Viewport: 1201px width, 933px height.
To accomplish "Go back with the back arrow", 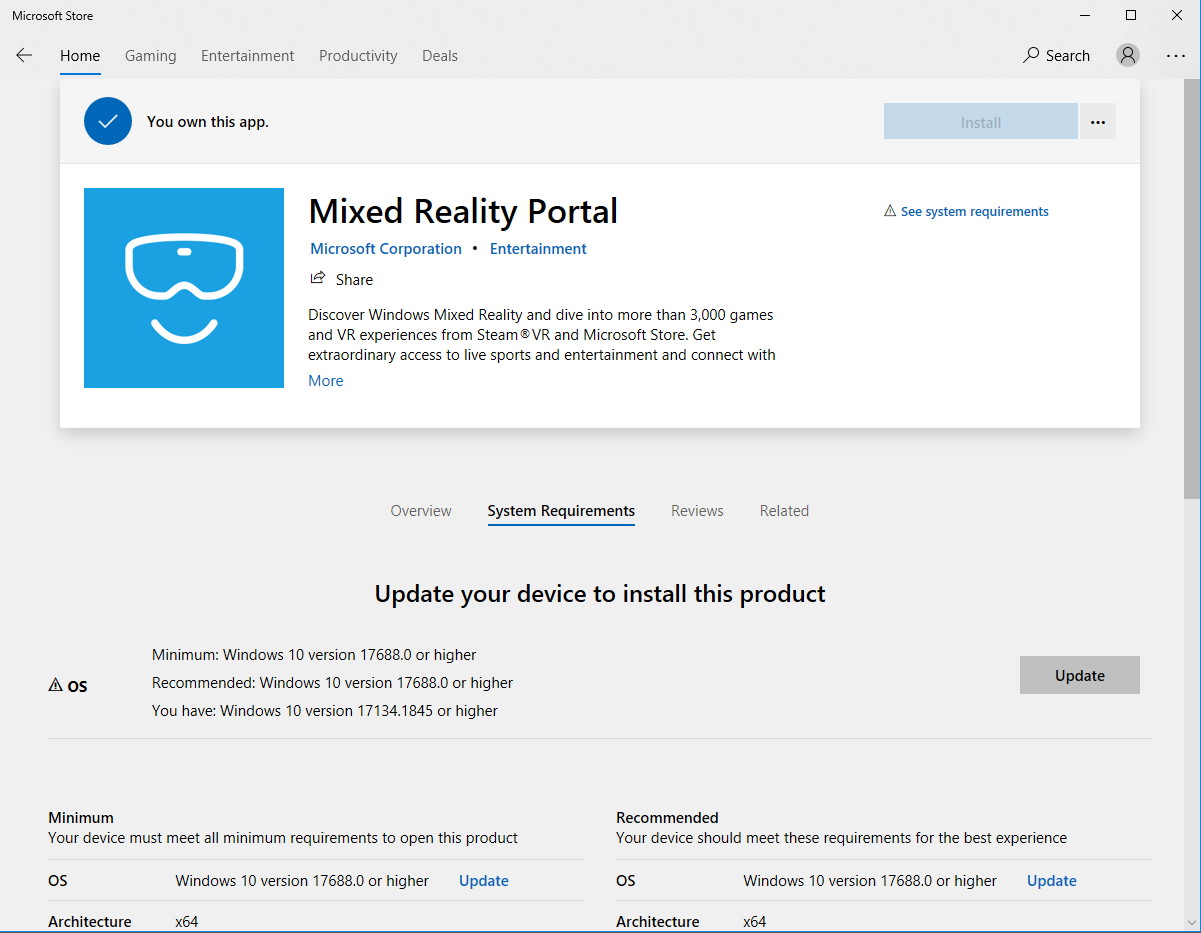I will [x=24, y=56].
